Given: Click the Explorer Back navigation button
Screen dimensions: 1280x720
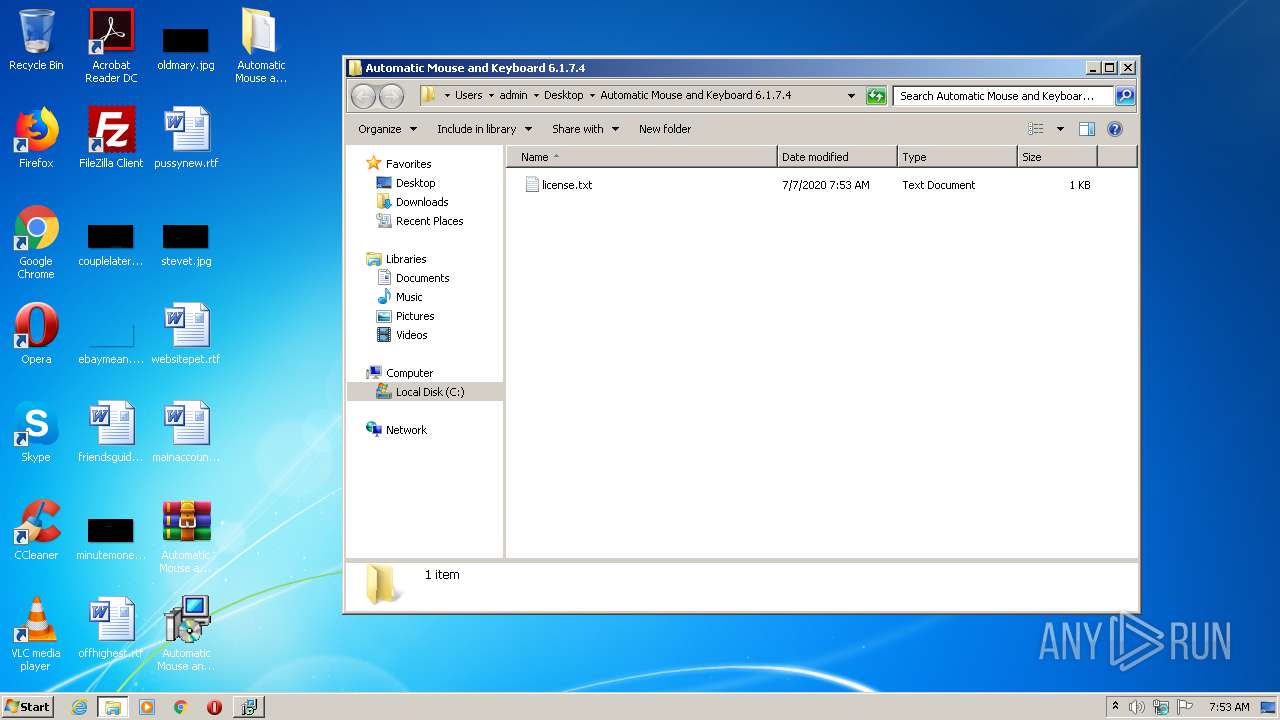Looking at the screenshot, I should click(364, 96).
